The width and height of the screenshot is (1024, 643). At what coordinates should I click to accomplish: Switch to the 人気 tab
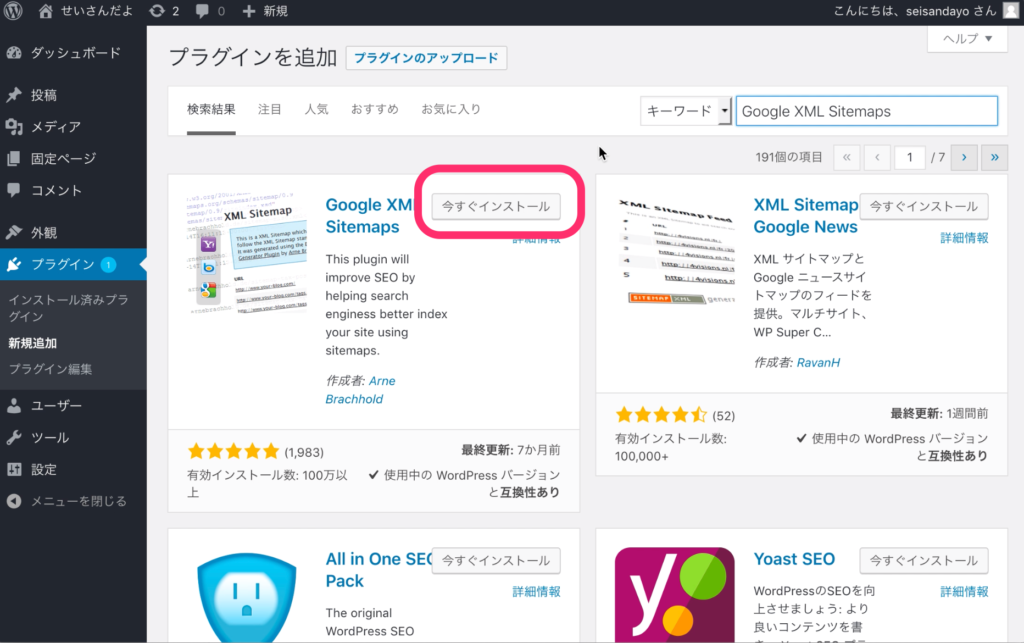coord(316,109)
